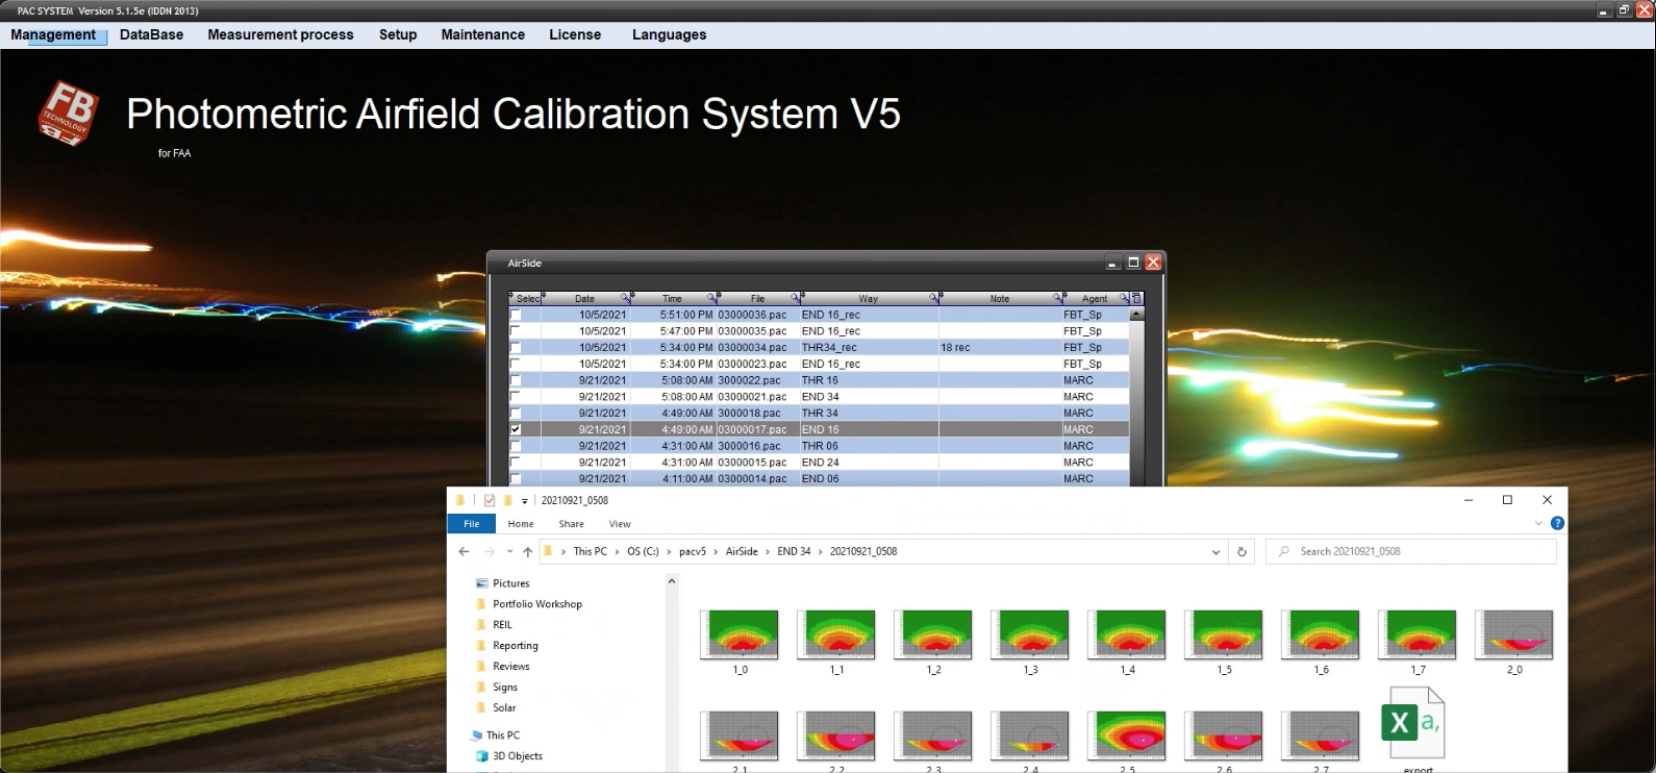Click the search icon in the Date column header
Image resolution: width=1656 pixels, height=773 pixels.
click(x=626, y=298)
